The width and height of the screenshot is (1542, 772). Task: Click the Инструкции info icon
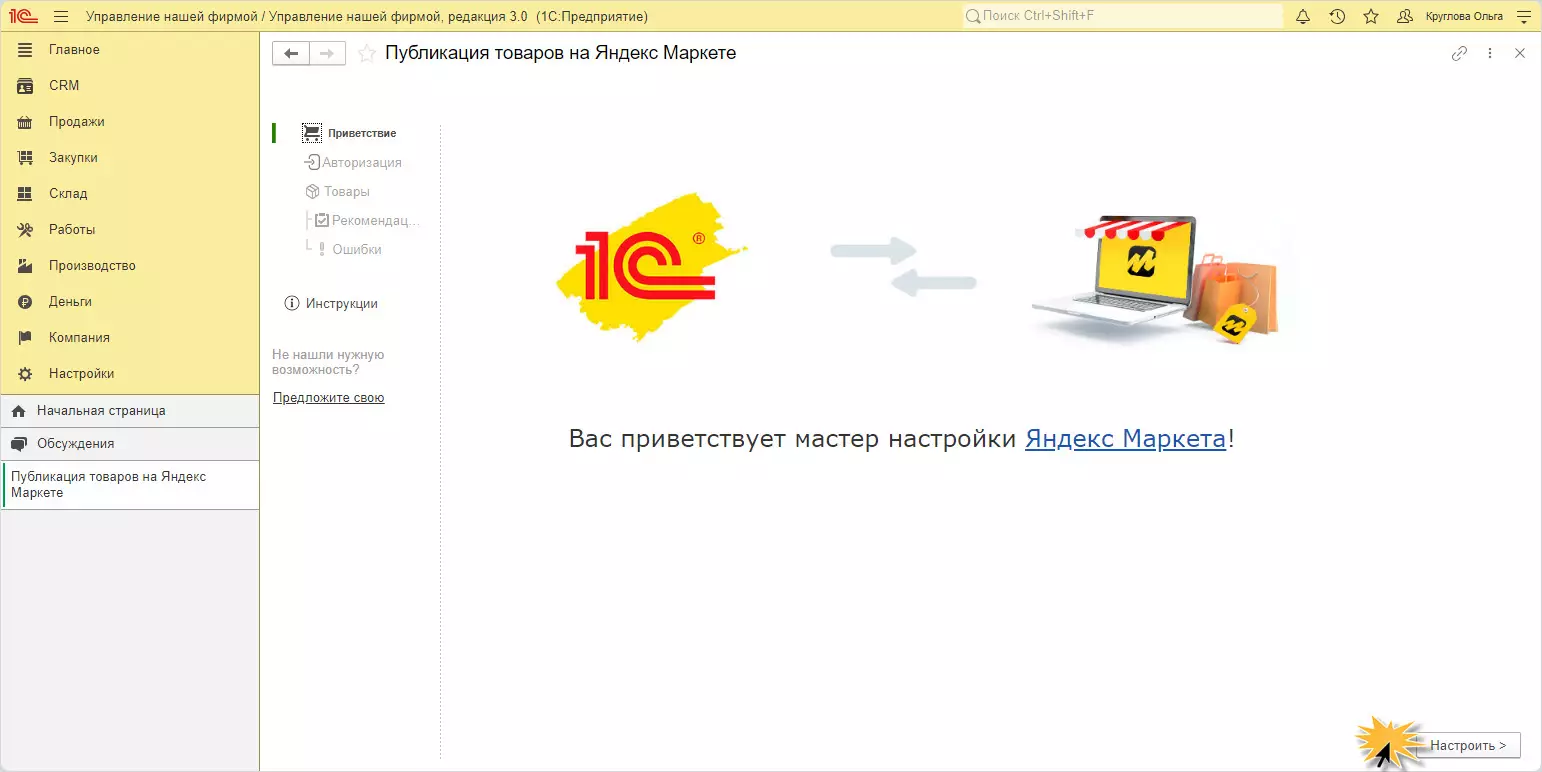click(292, 303)
